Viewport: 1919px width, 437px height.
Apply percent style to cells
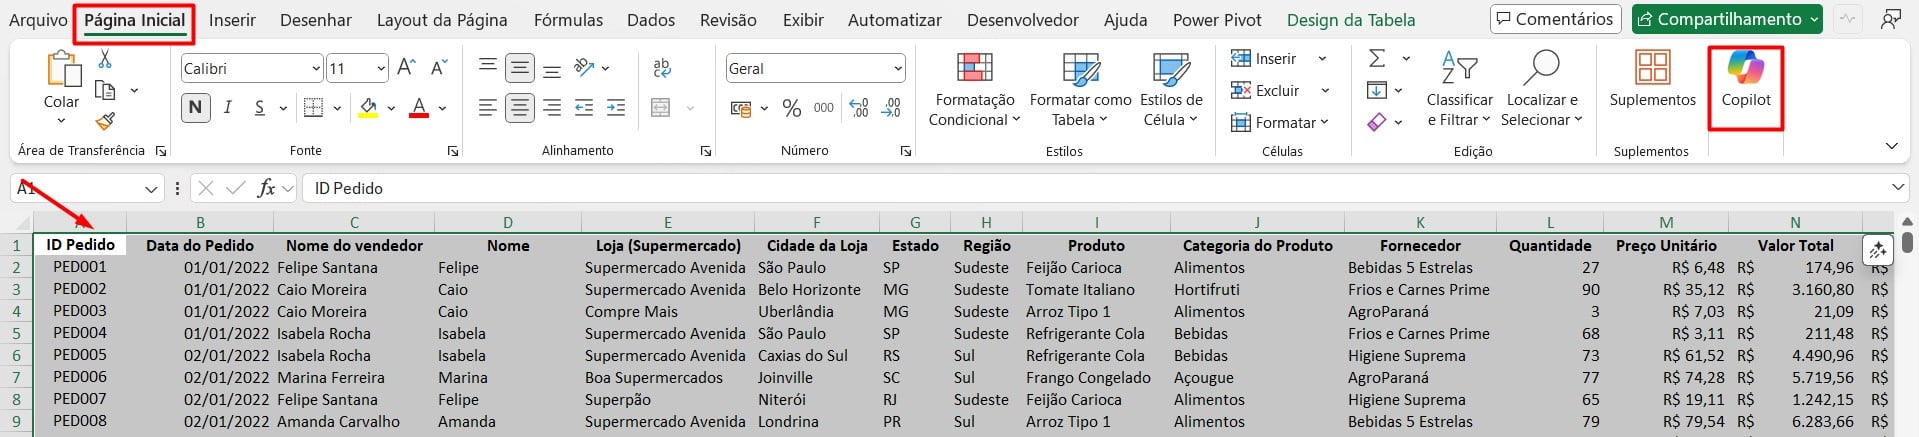(792, 108)
